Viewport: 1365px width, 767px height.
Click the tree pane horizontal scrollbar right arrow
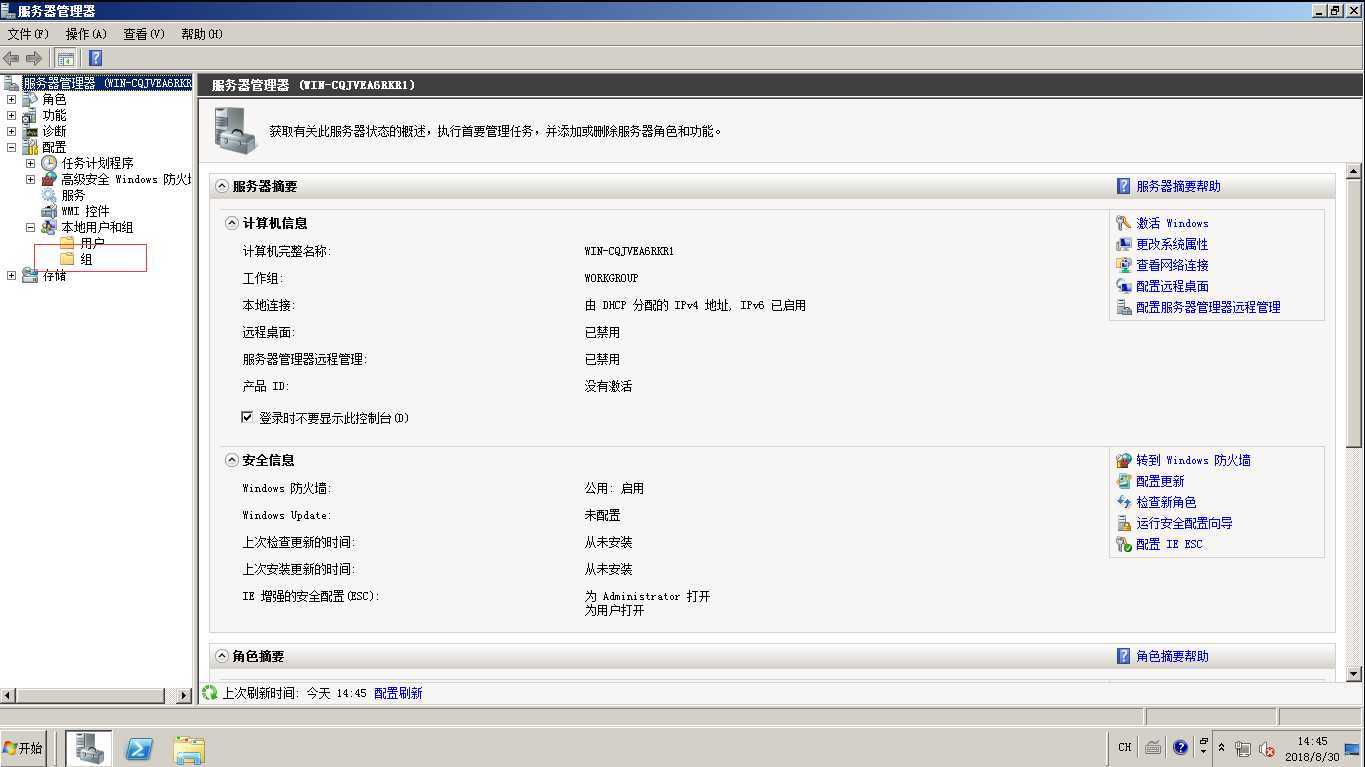pos(184,695)
